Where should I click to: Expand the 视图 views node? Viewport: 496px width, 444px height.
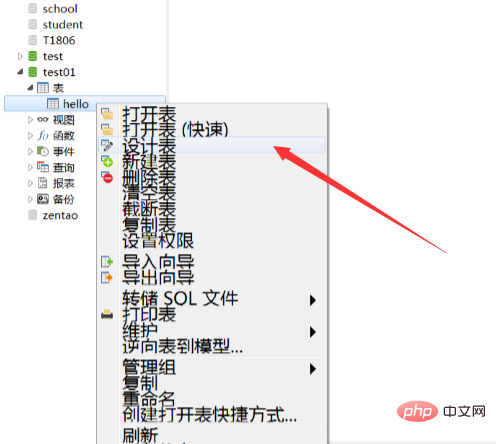pyautogui.click(x=30, y=120)
